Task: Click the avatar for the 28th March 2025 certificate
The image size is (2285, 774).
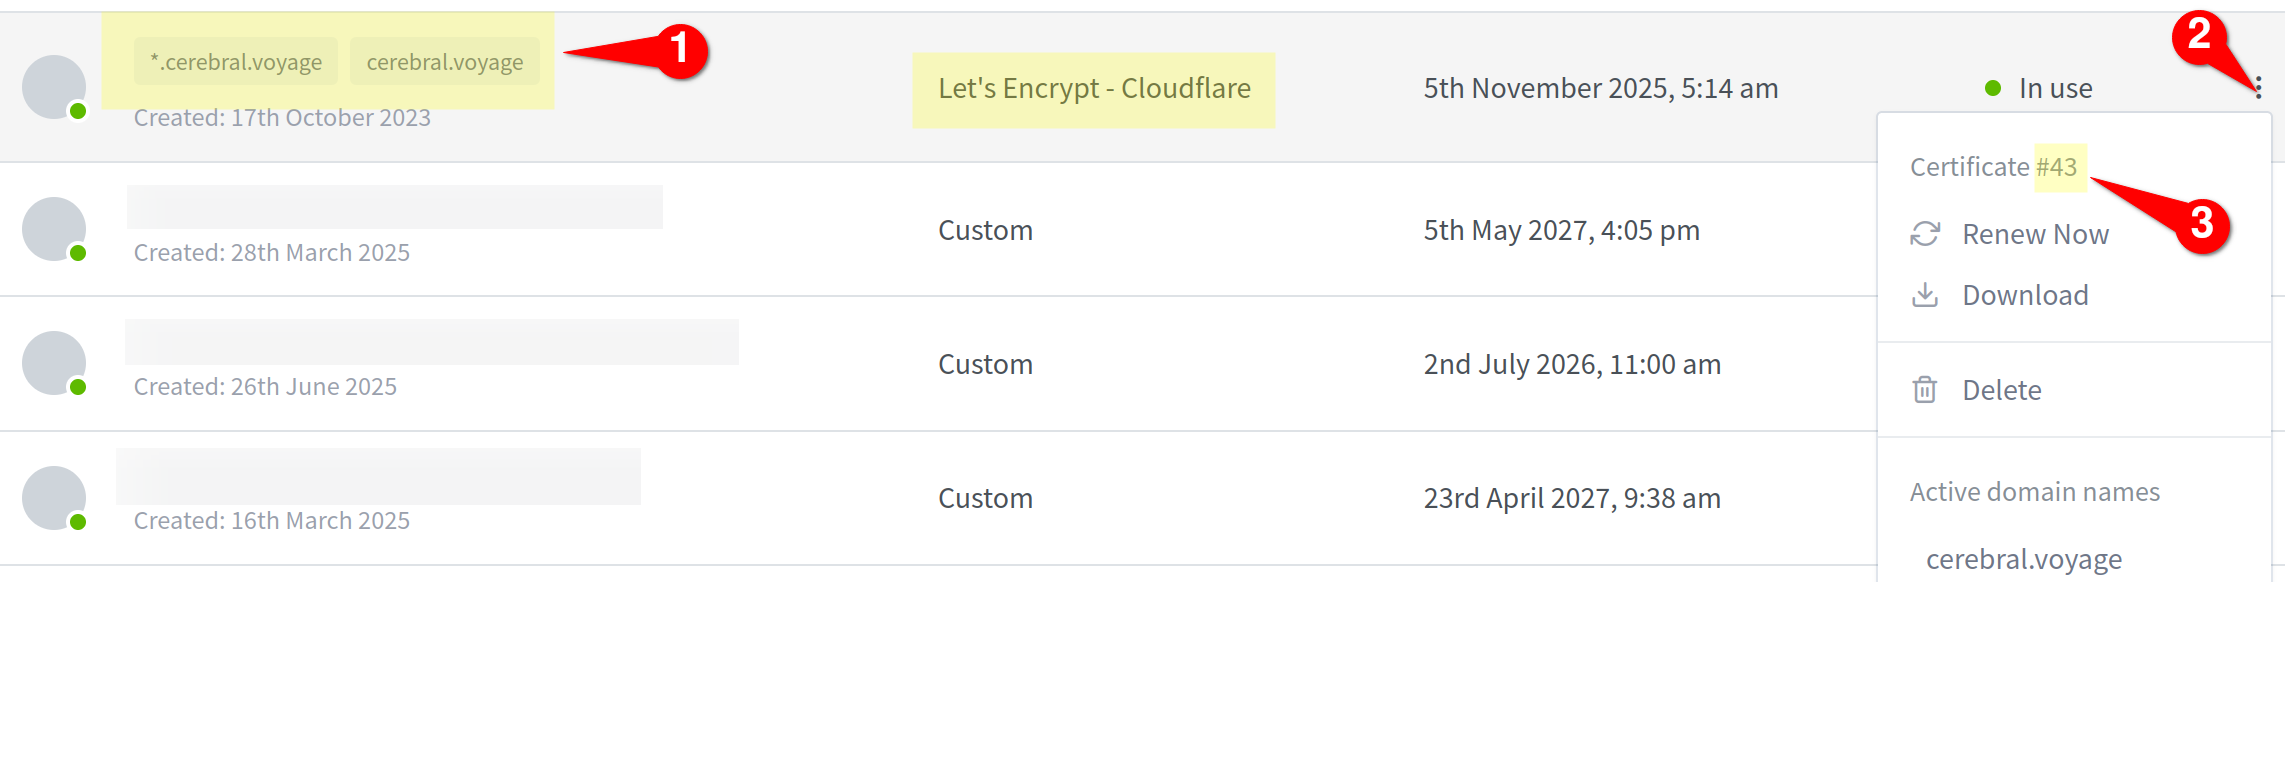Action: pos(55,228)
